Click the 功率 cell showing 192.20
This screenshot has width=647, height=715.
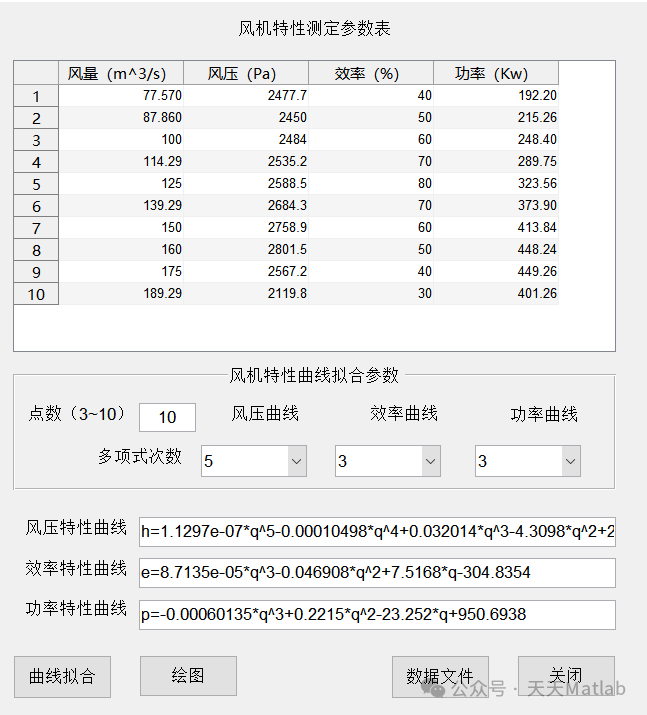[x=496, y=96]
